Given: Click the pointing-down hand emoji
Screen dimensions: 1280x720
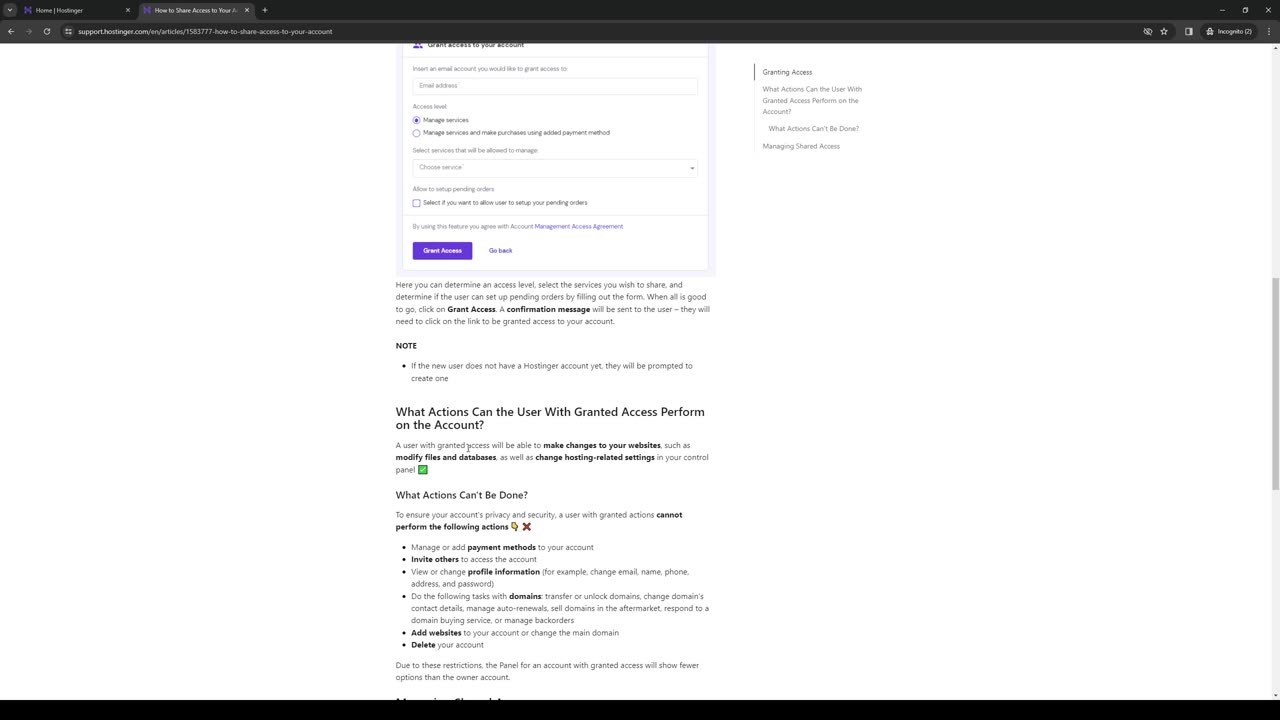Looking at the screenshot, I should (x=514, y=527).
